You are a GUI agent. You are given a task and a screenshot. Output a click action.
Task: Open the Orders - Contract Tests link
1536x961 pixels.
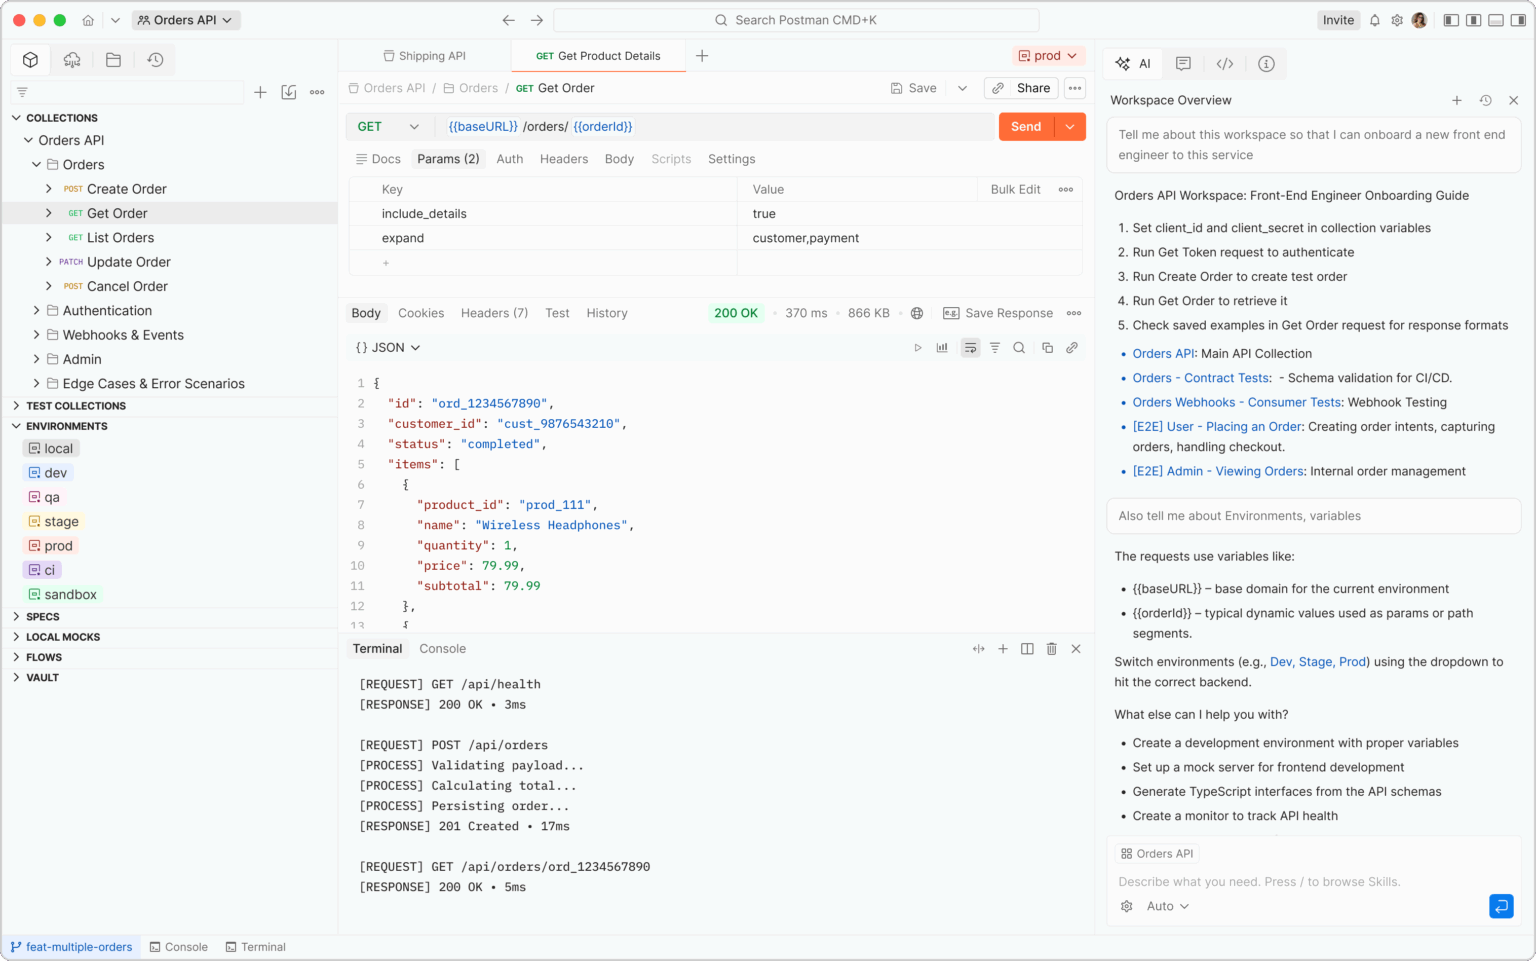1201,378
